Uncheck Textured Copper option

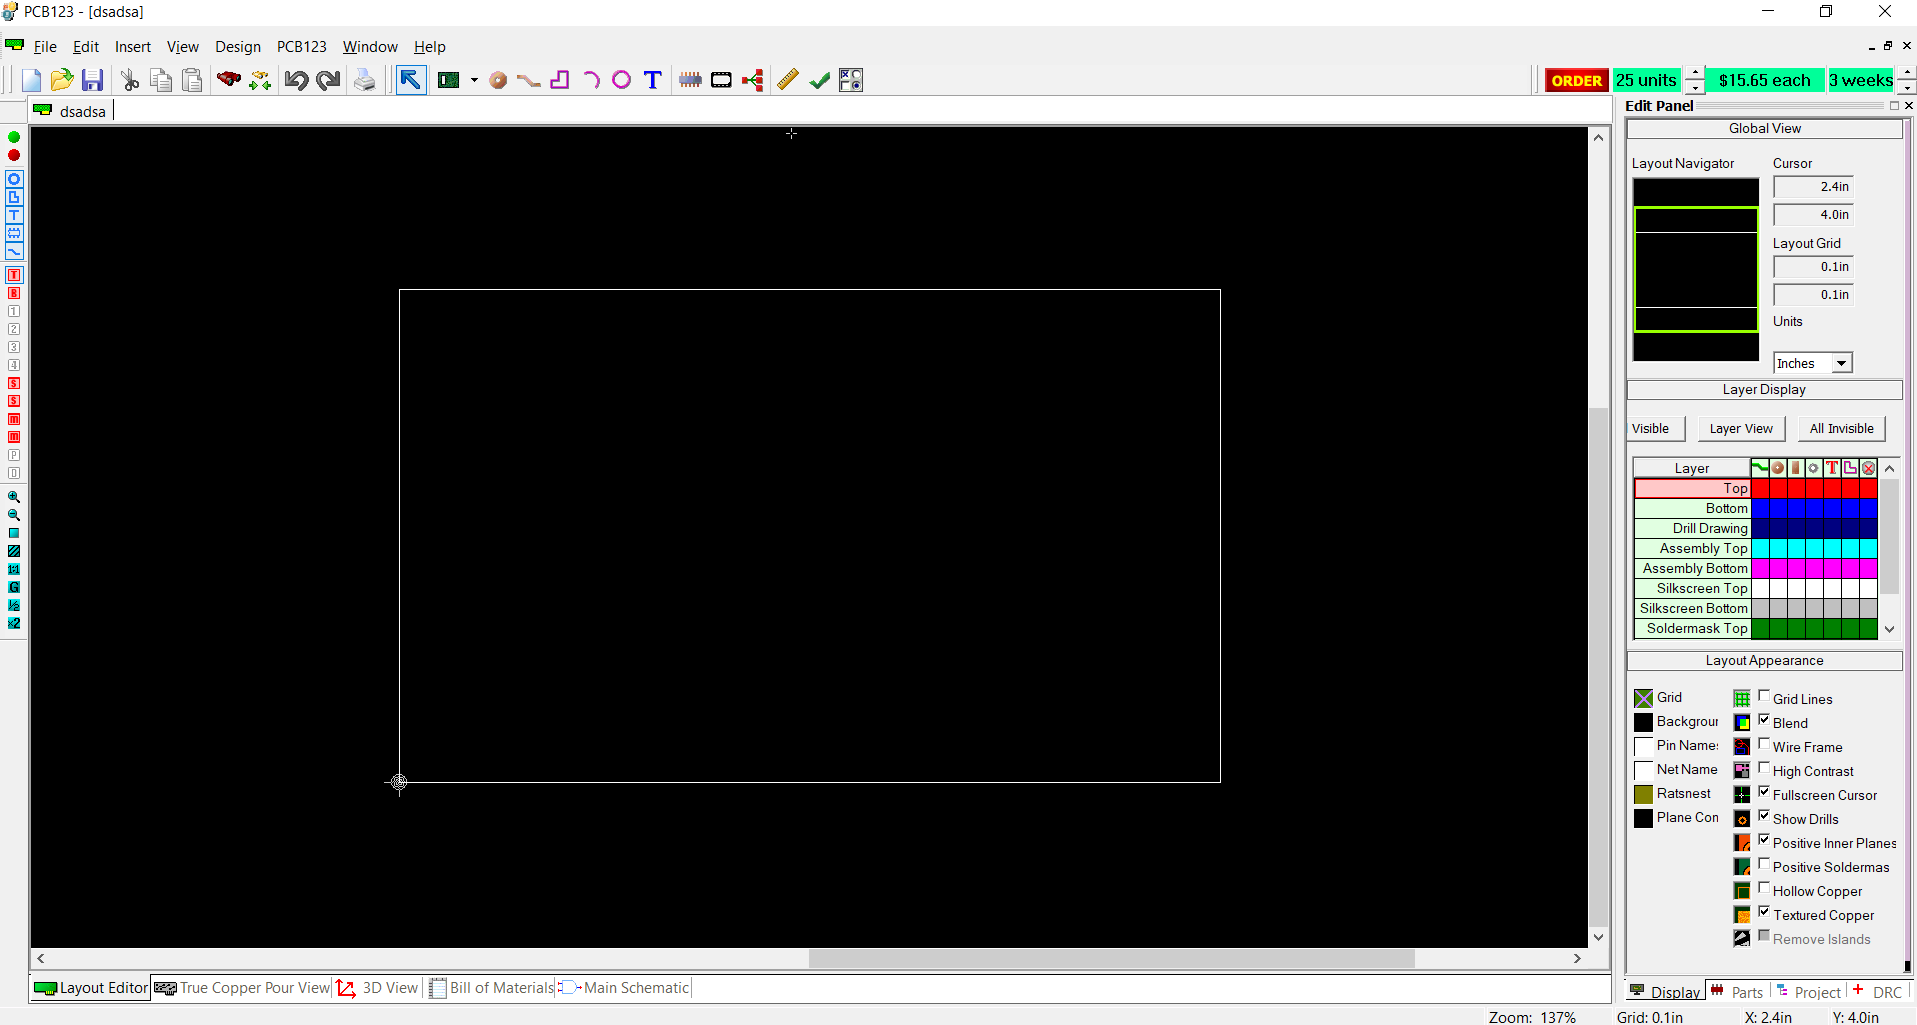(x=1764, y=911)
